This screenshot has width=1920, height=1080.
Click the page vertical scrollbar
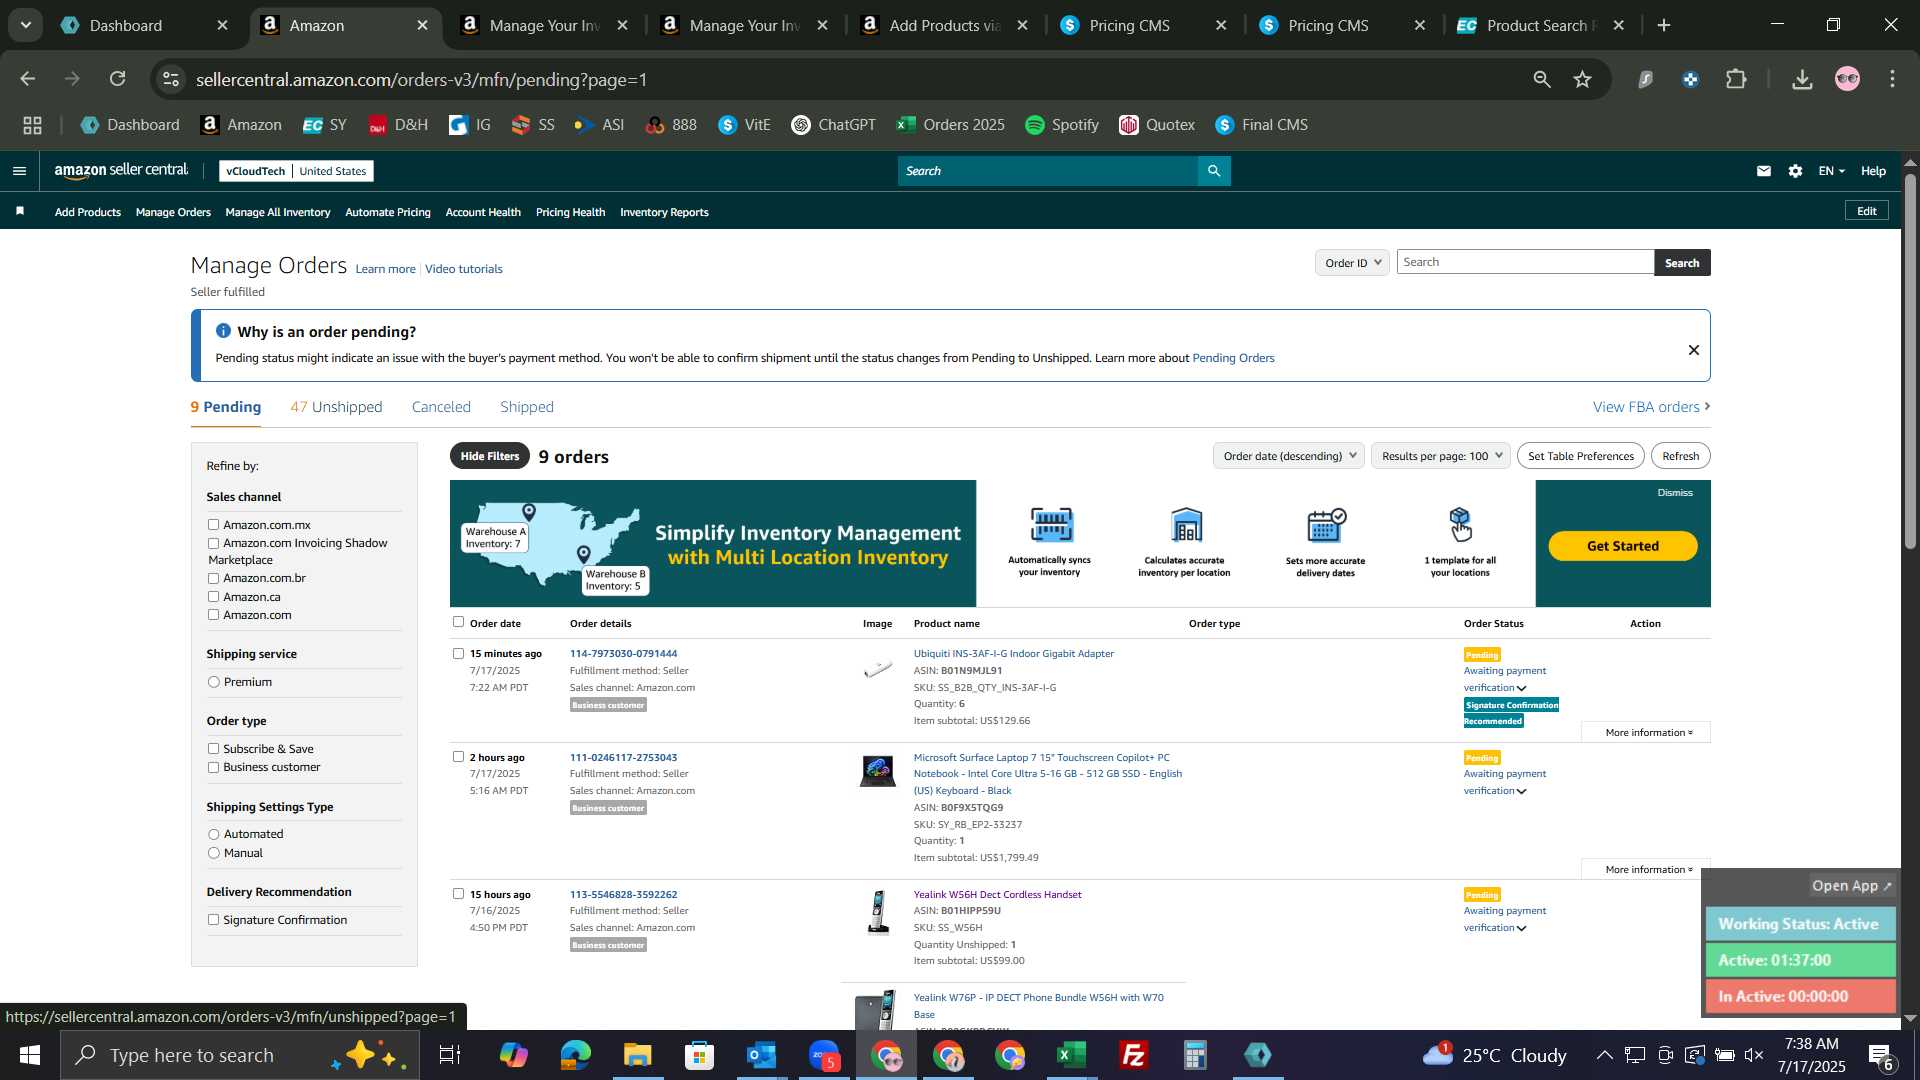click(x=1910, y=360)
